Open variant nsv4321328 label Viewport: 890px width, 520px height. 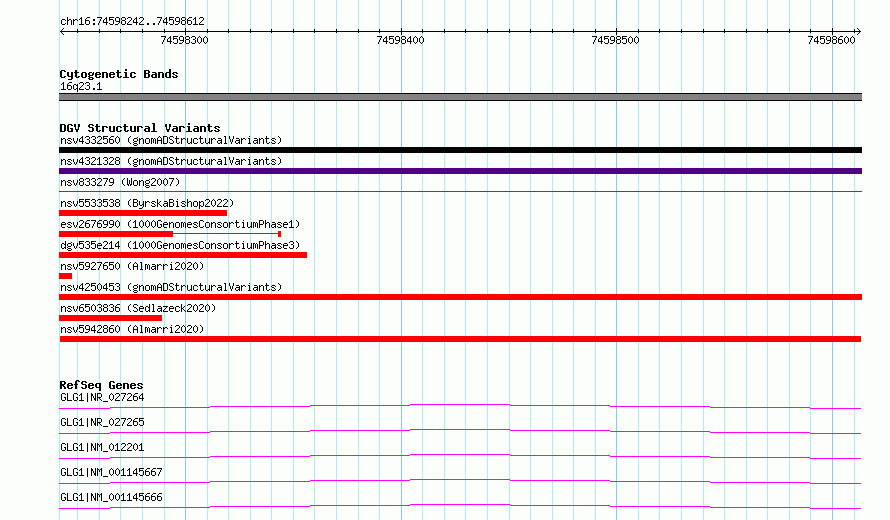[x=171, y=161]
